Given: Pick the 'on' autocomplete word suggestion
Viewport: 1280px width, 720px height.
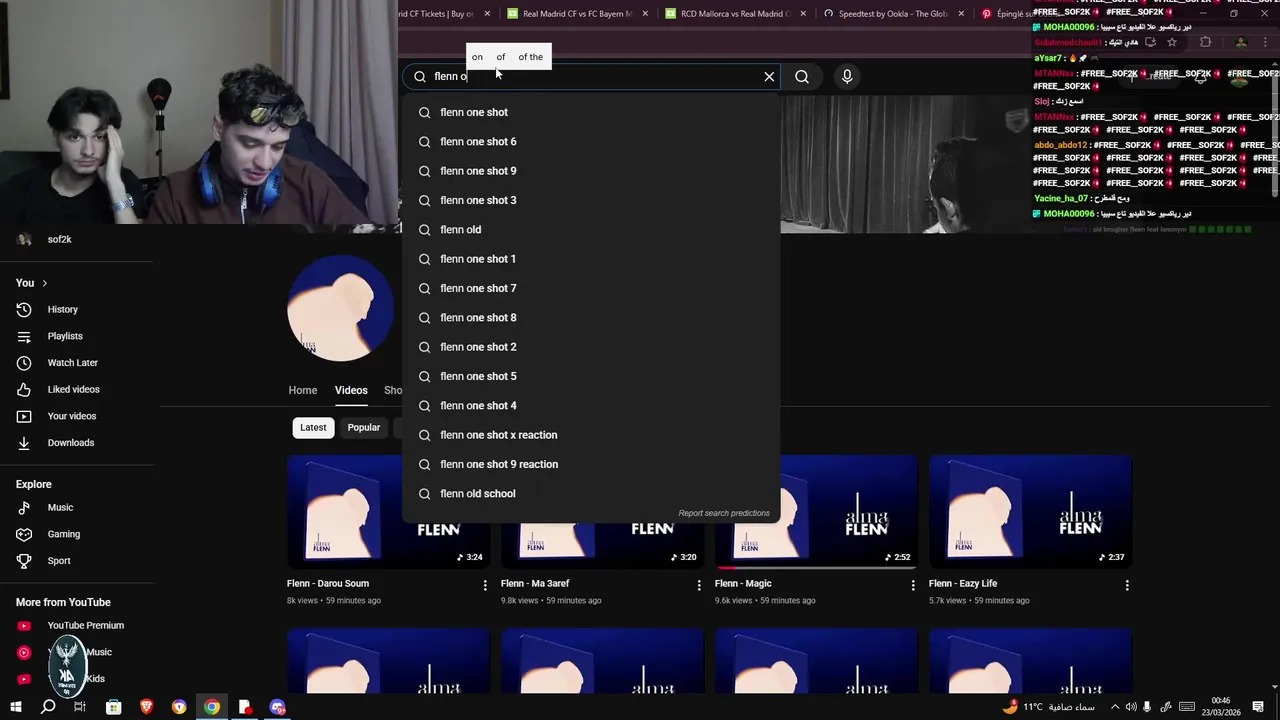Looking at the screenshot, I should [477, 57].
